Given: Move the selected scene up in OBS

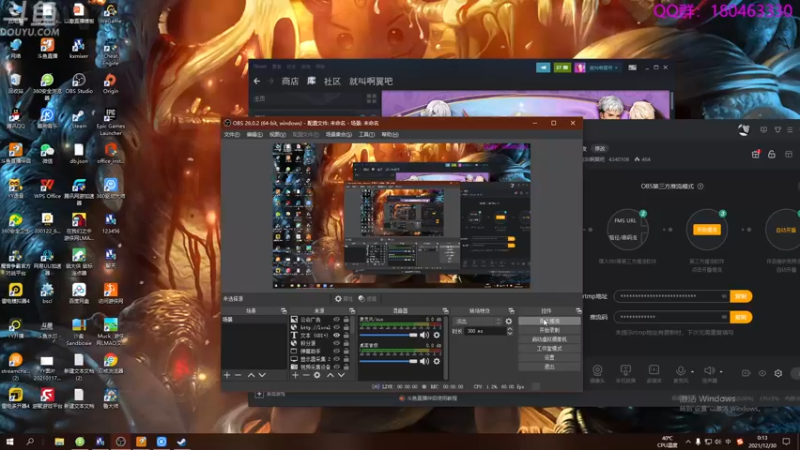Looking at the screenshot, I should (x=251, y=375).
